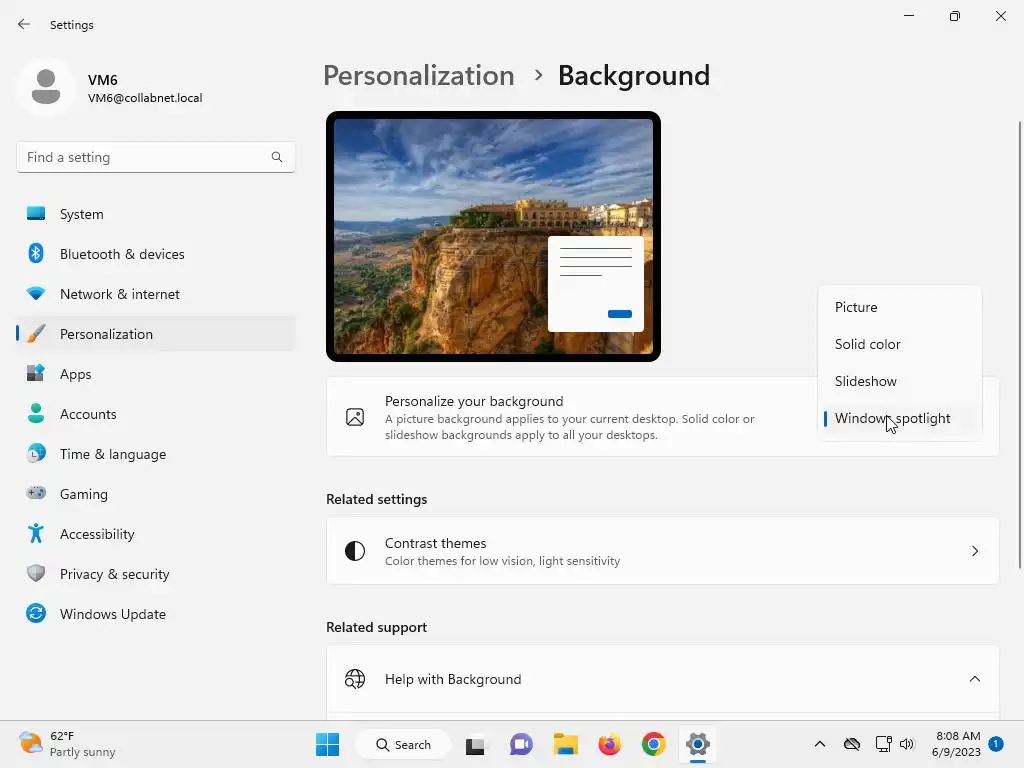Click the Gaming controller icon
Image resolution: width=1024 pixels, height=768 pixels.
tap(36, 493)
